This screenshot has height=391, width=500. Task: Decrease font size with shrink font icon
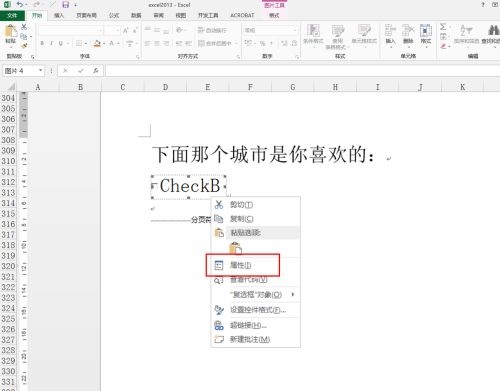(135, 31)
